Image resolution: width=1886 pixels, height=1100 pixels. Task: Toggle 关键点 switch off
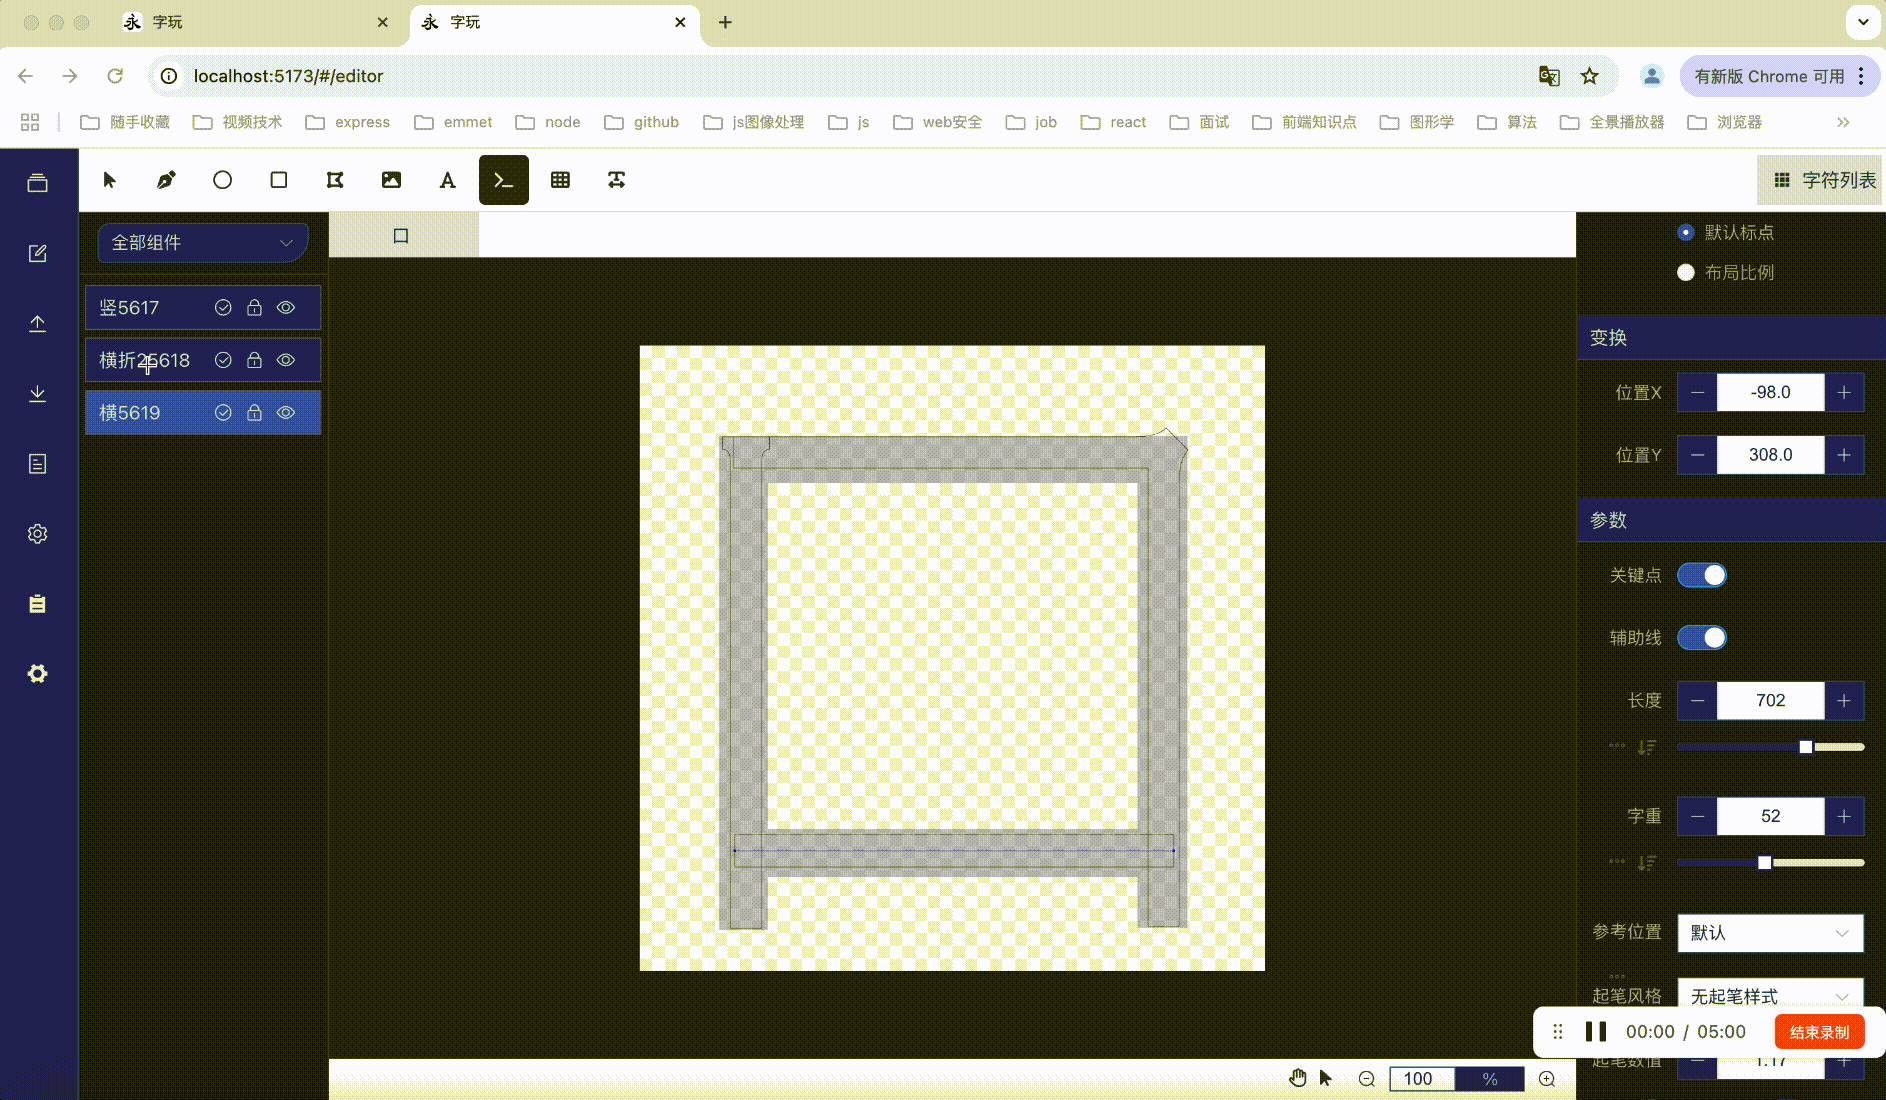tap(1701, 575)
